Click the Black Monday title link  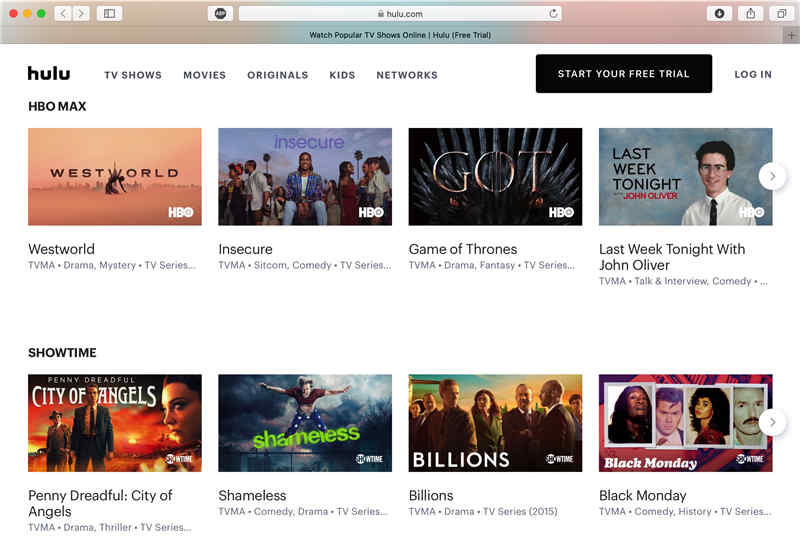[x=643, y=495]
